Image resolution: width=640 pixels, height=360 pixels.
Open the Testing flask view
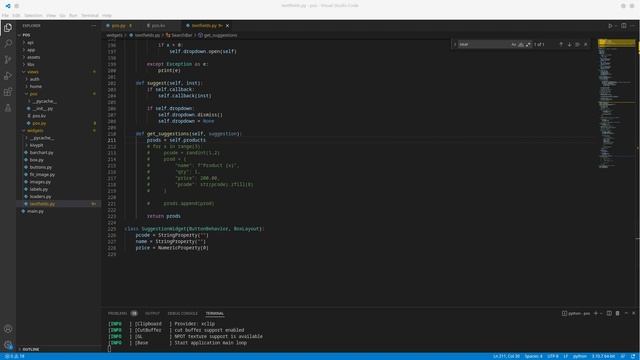coord(8,108)
